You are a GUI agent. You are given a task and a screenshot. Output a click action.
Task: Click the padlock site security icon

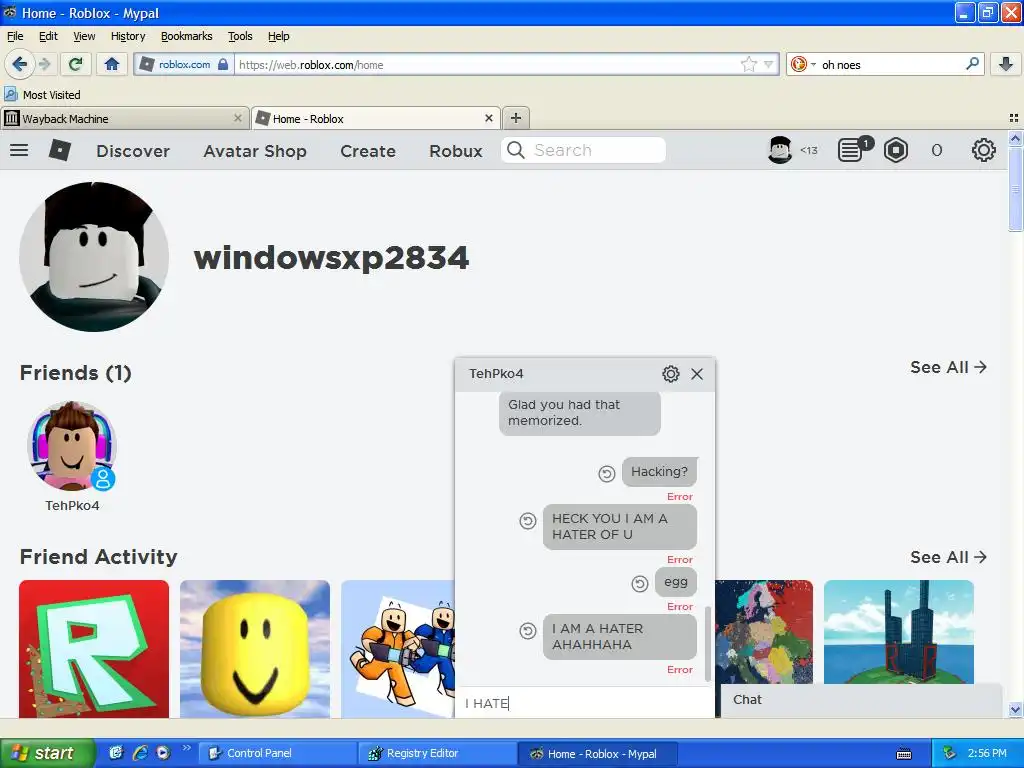pos(223,64)
